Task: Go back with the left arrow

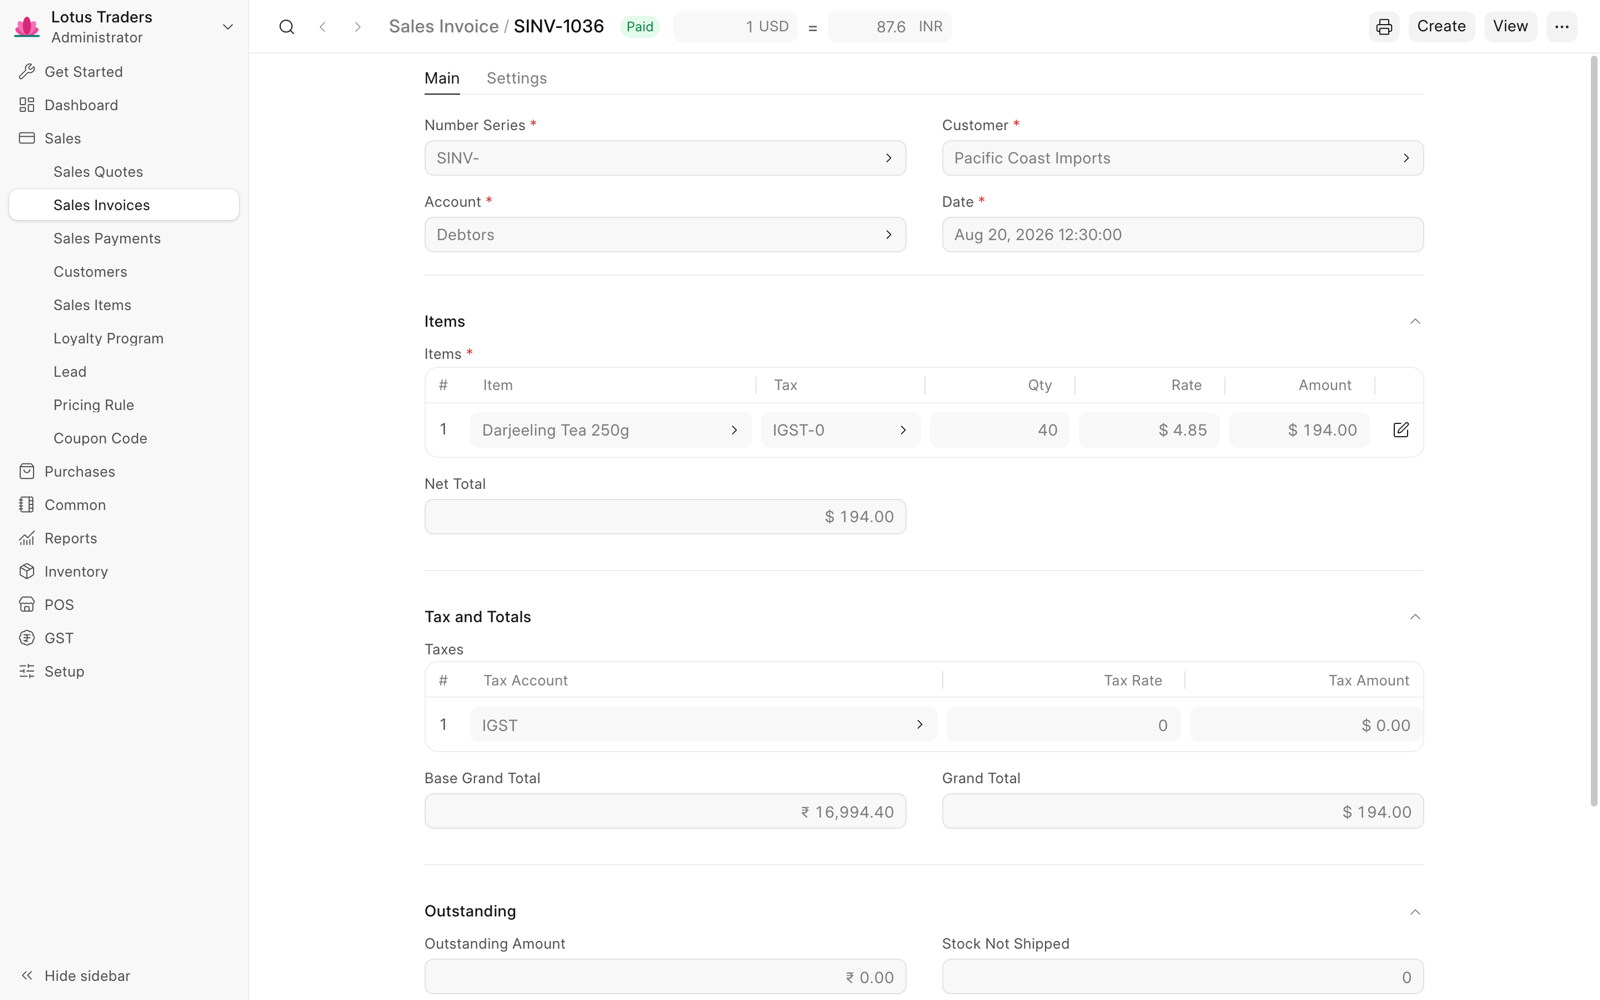Action: (322, 27)
